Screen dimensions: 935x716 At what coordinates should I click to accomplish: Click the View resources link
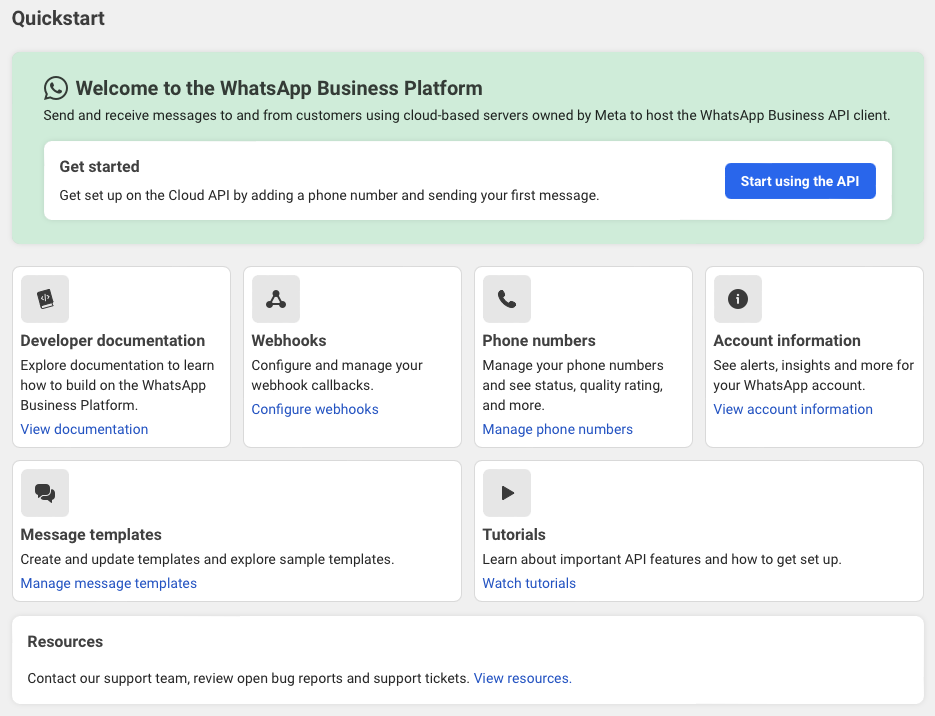click(x=522, y=678)
